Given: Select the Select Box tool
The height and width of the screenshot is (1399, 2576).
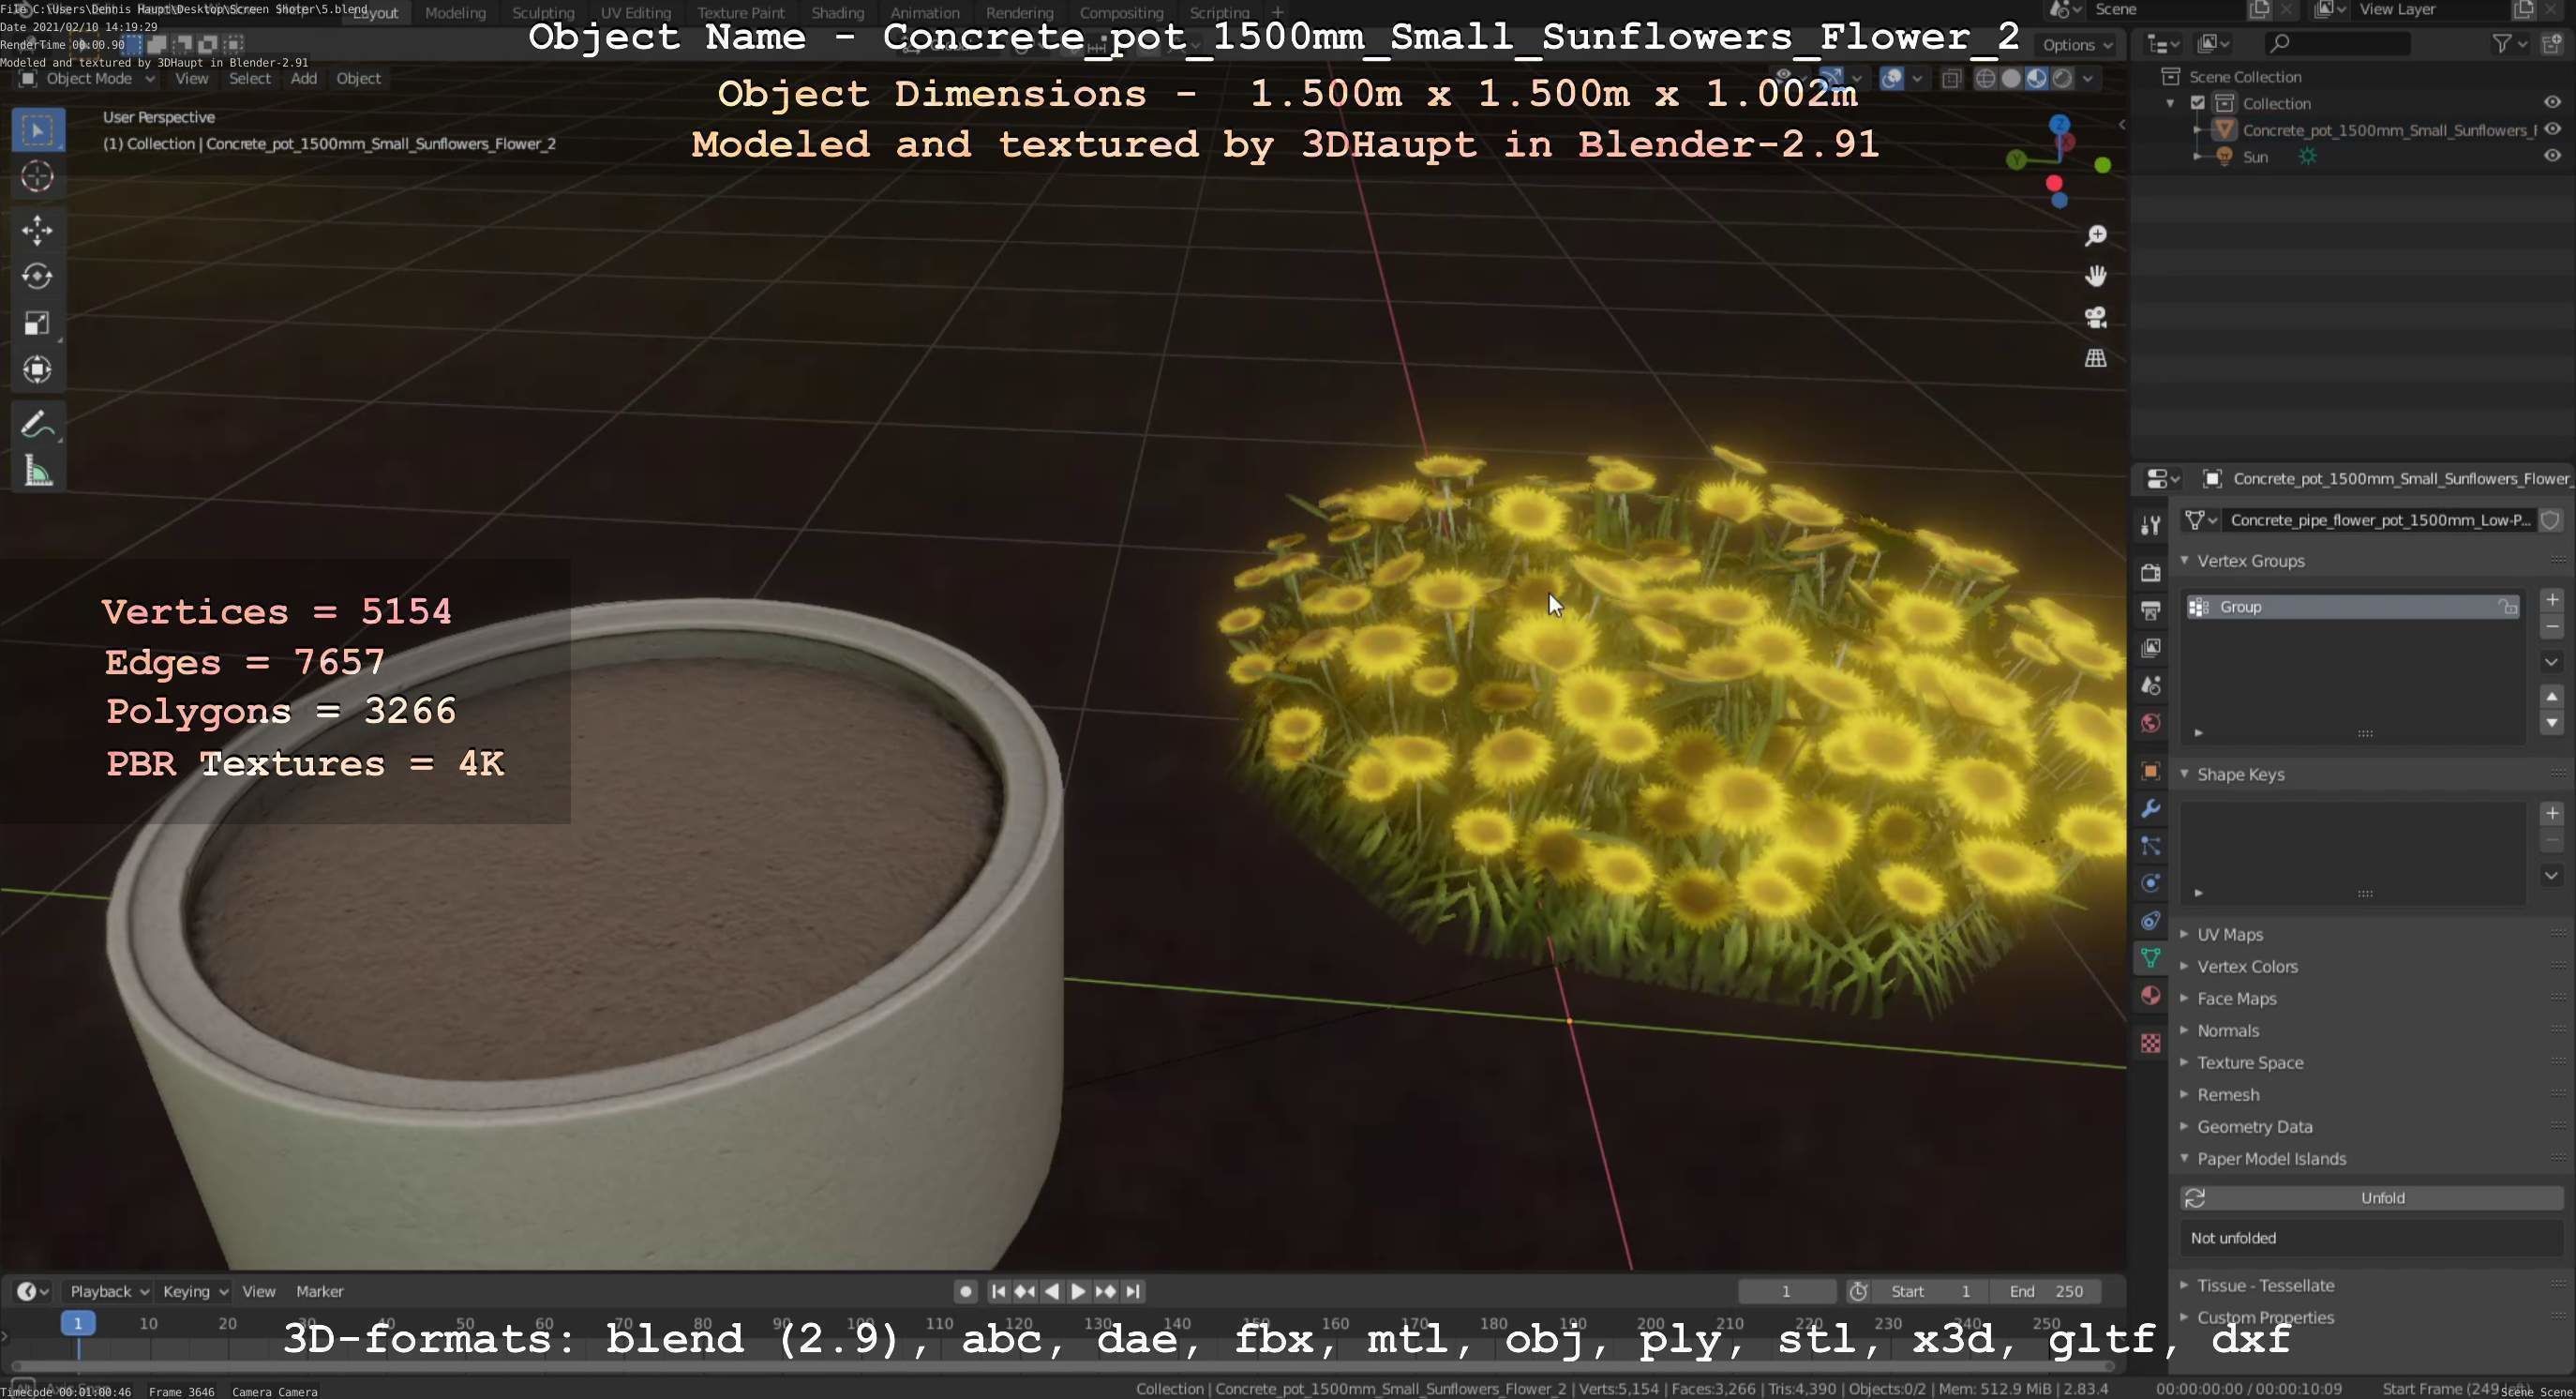Looking at the screenshot, I should tap(38, 130).
